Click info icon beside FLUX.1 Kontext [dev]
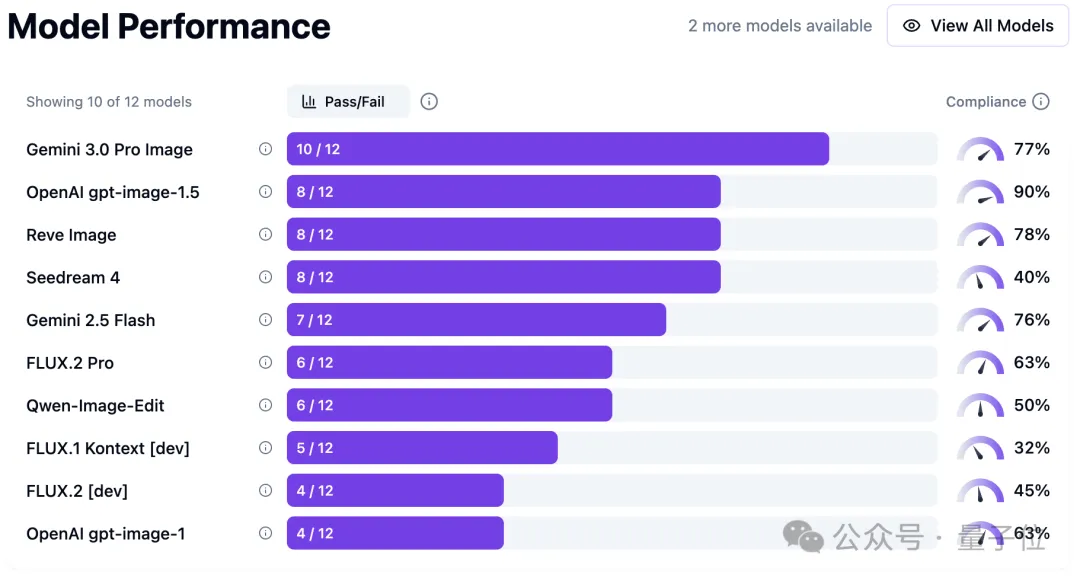This screenshot has width=1080, height=581. (265, 448)
